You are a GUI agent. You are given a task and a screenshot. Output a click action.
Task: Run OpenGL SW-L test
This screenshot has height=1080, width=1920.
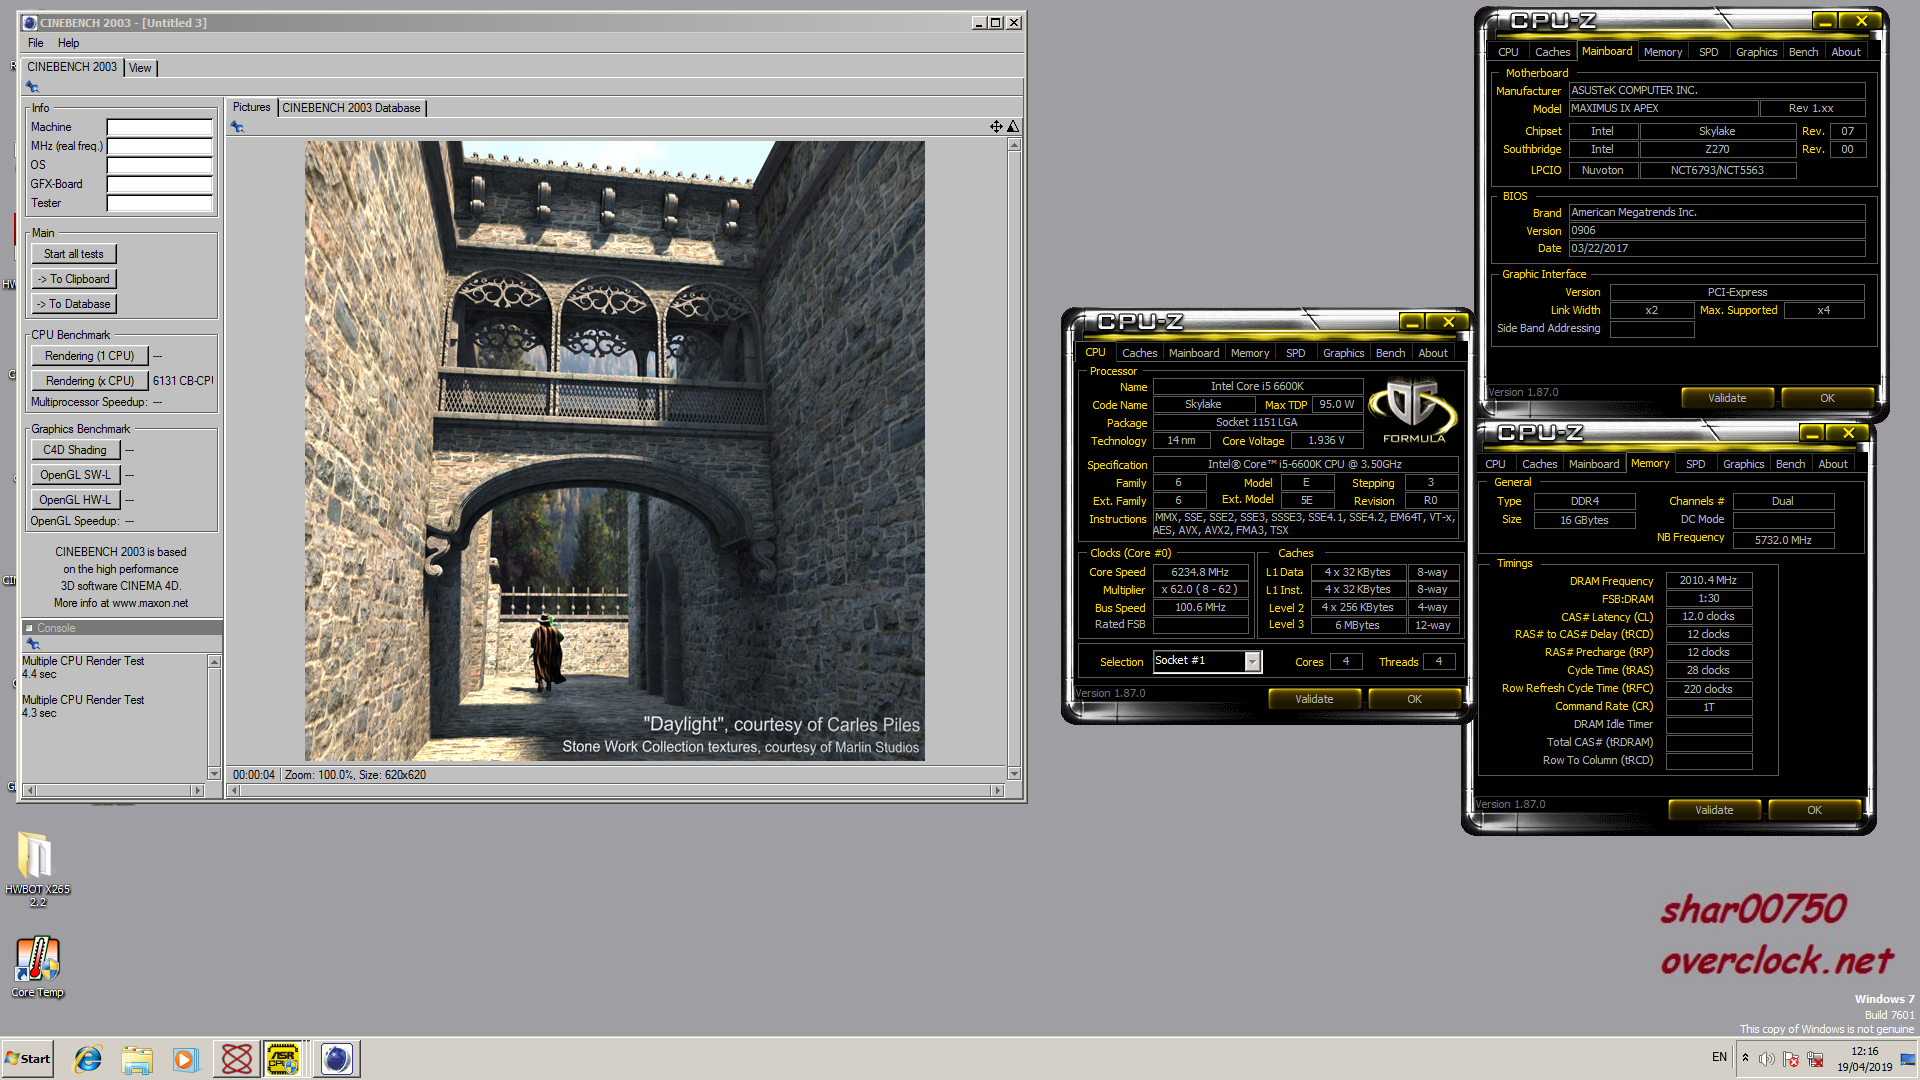(75, 475)
